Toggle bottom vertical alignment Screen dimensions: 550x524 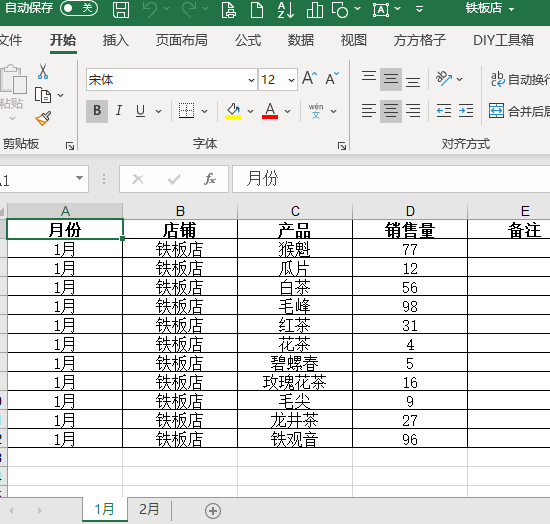pyautogui.click(x=413, y=81)
